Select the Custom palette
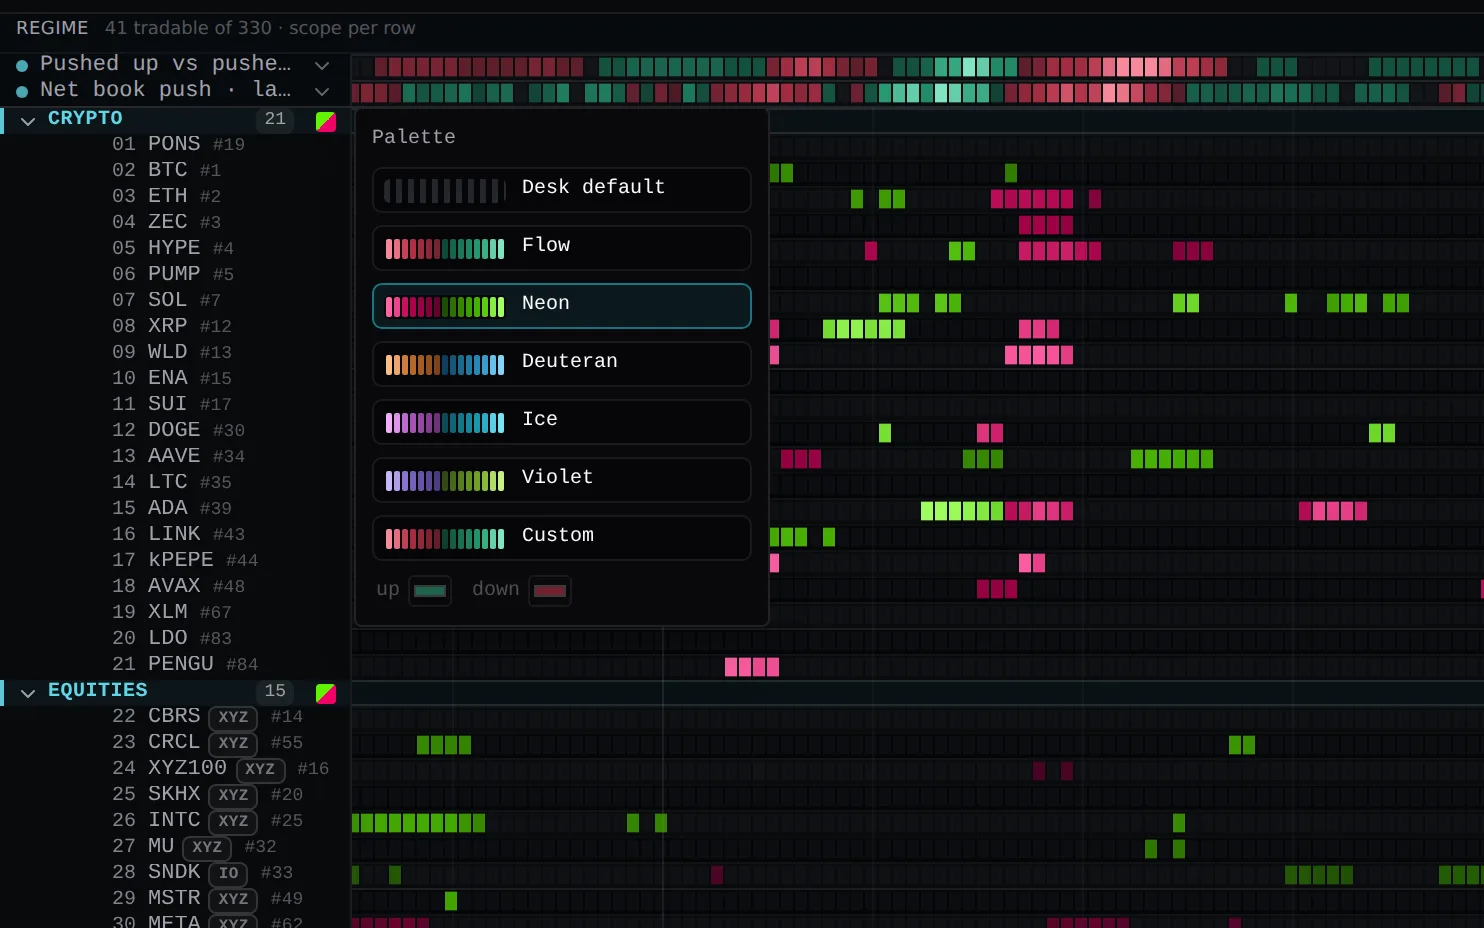Viewport: 1484px width, 928px height. (562, 538)
